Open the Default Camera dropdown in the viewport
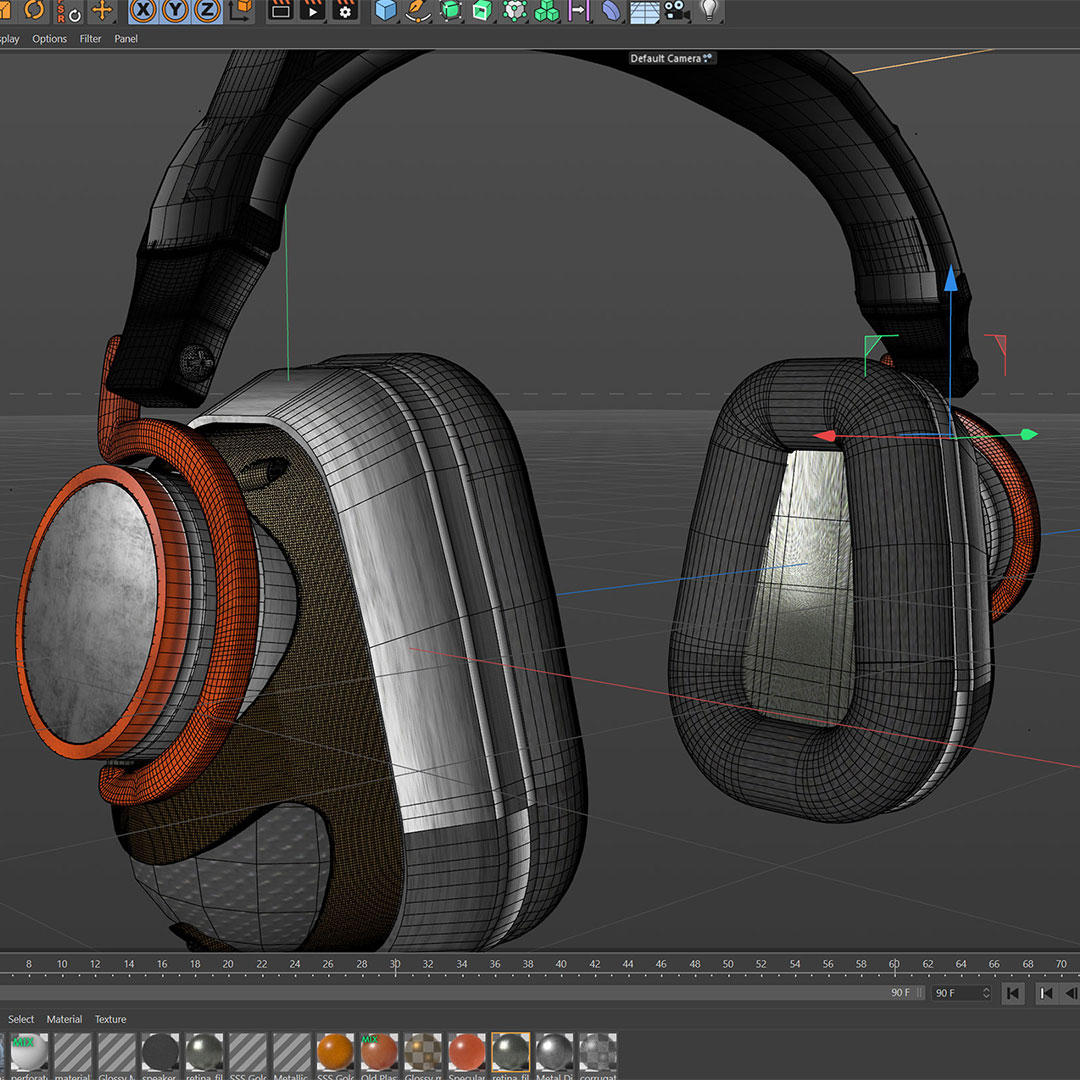1080x1080 pixels. coord(671,58)
